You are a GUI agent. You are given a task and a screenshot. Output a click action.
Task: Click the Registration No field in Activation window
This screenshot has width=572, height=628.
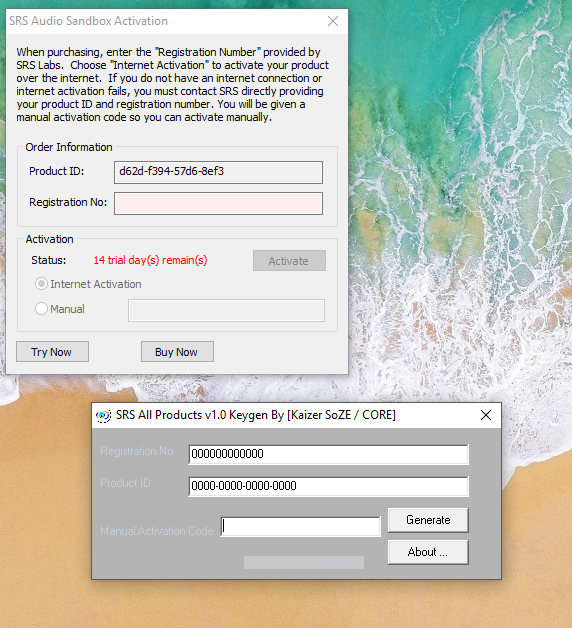[x=218, y=203]
